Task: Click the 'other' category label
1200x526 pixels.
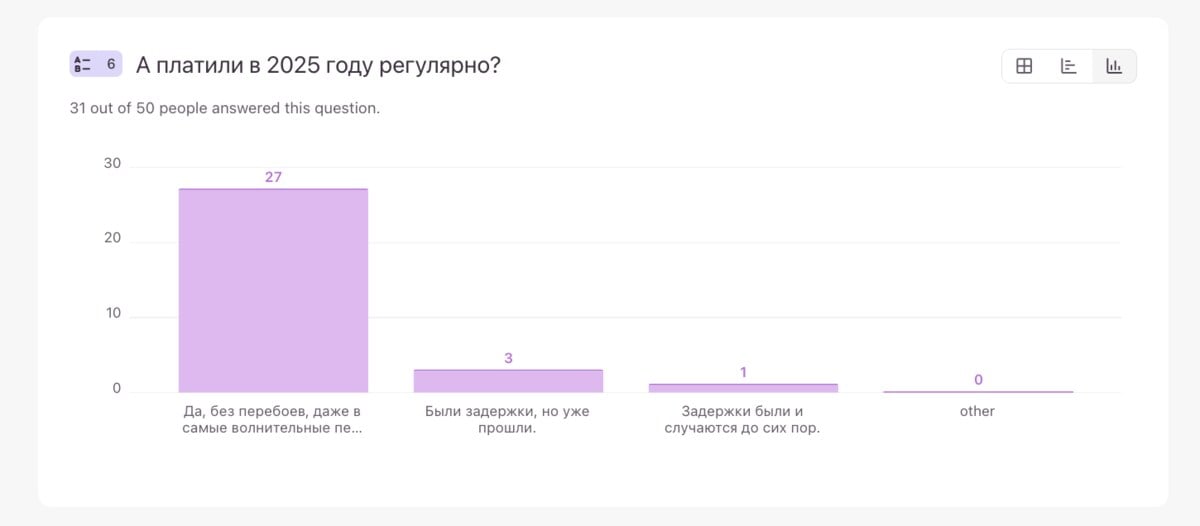Action: 978,411
